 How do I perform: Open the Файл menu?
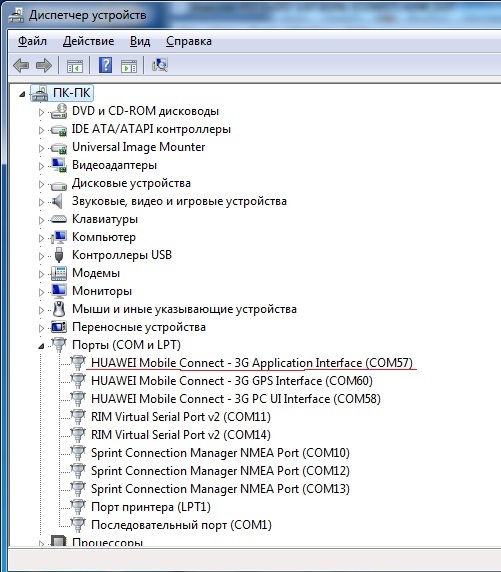pyautogui.click(x=32, y=41)
